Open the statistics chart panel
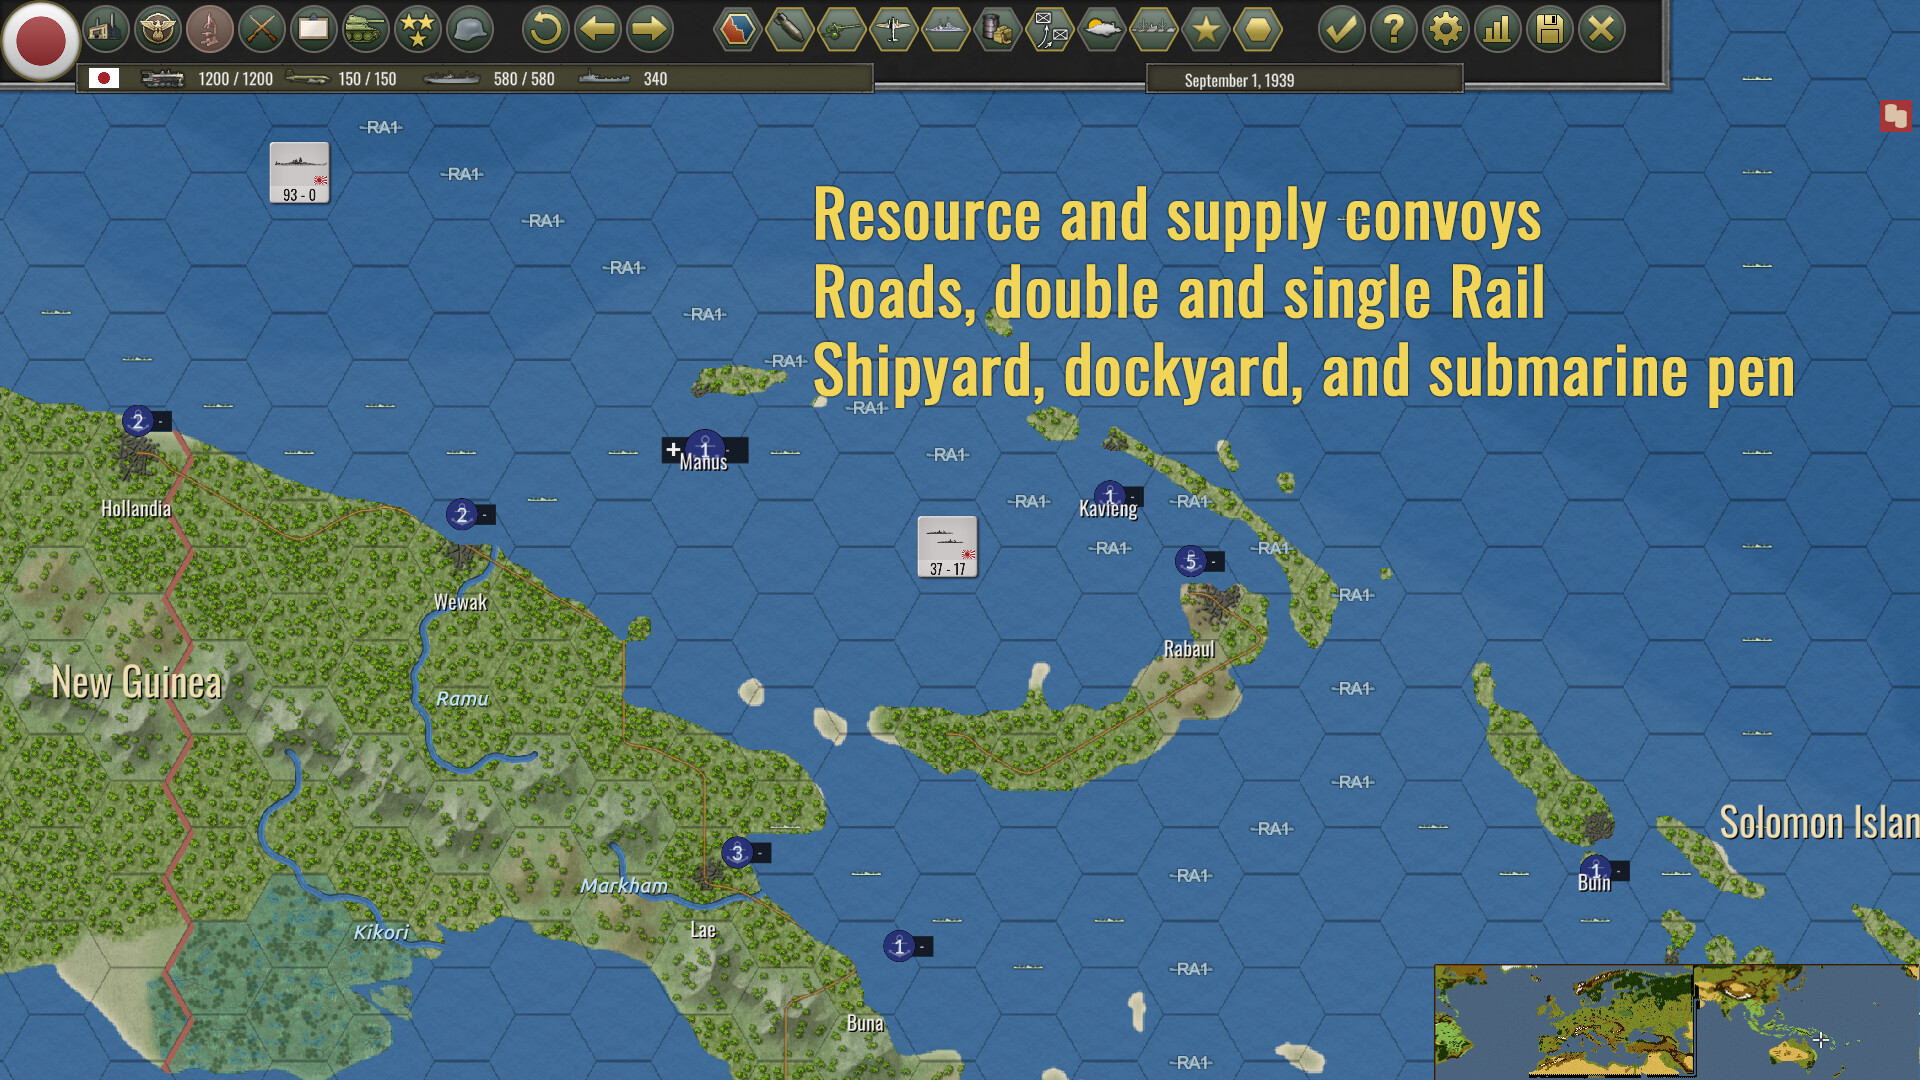This screenshot has height=1080, width=1920. point(1498,29)
